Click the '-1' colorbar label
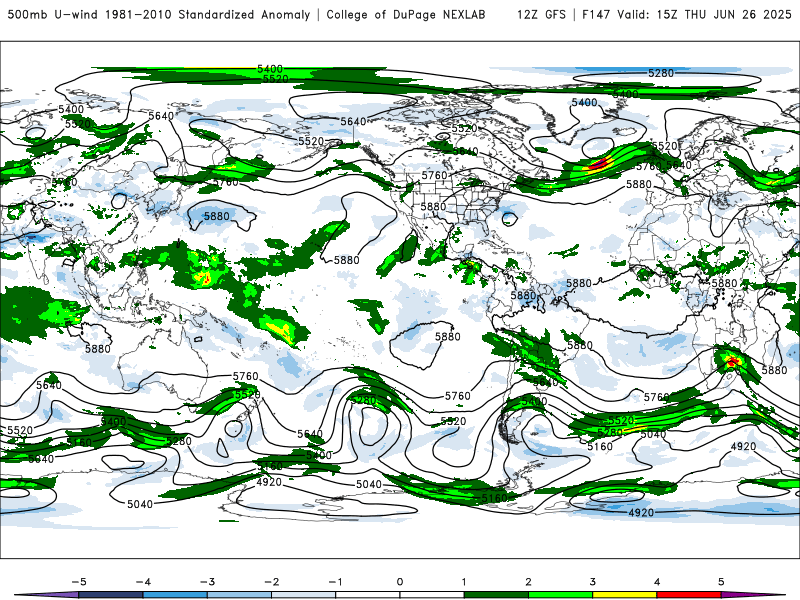 pos(335,582)
